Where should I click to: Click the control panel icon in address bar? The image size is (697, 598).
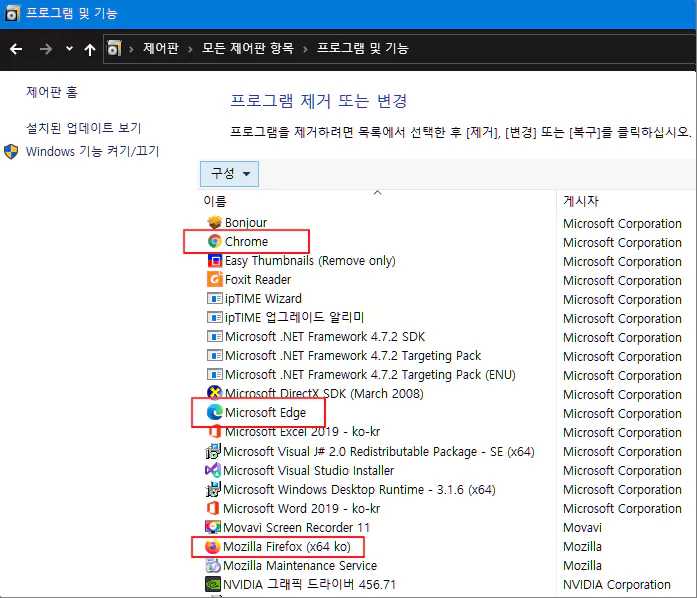(x=114, y=48)
